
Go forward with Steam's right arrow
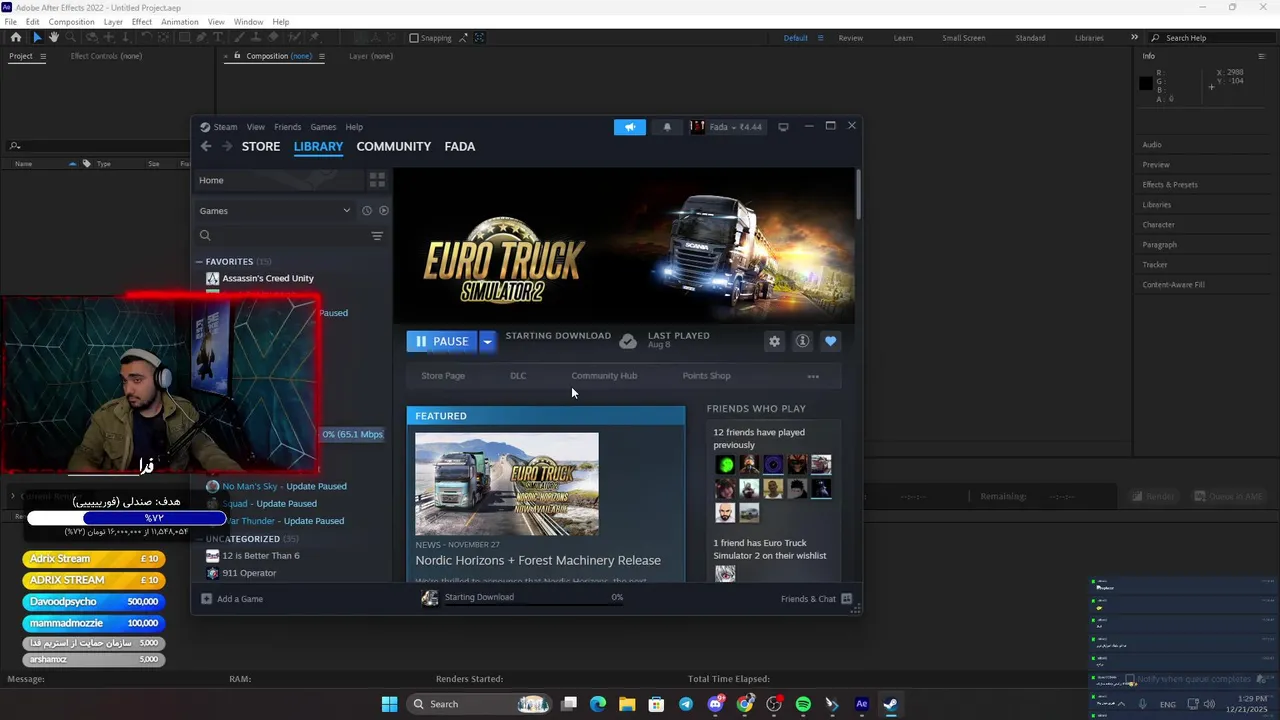[x=227, y=146]
